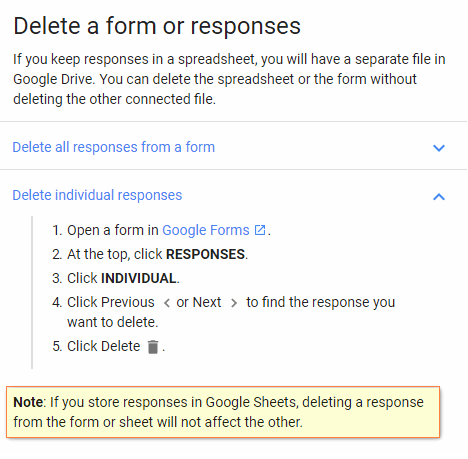
Task: Click the intro paragraph about Google Drive
Action: point(229,79)
